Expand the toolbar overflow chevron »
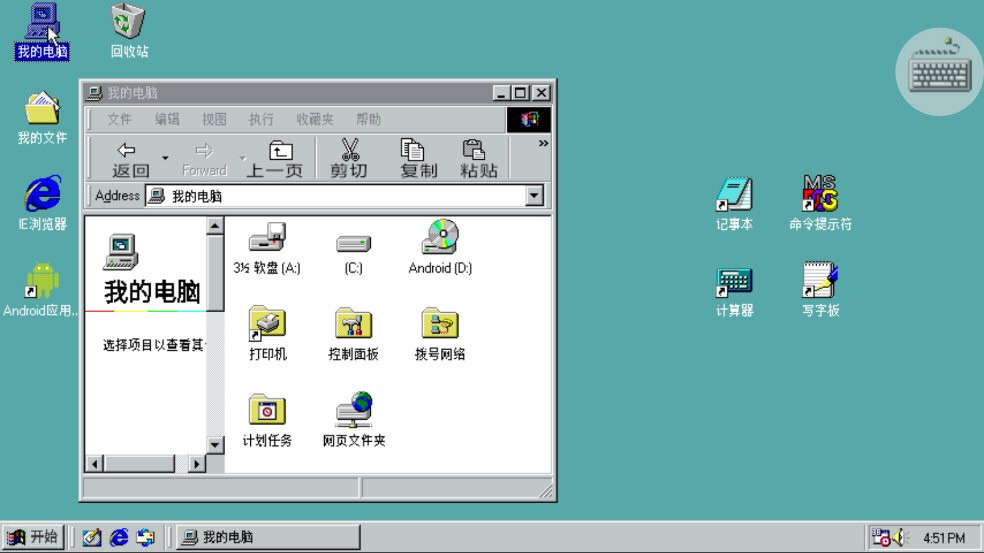The width and height of the screenshot is (984, 553). [x=543, y=144]
